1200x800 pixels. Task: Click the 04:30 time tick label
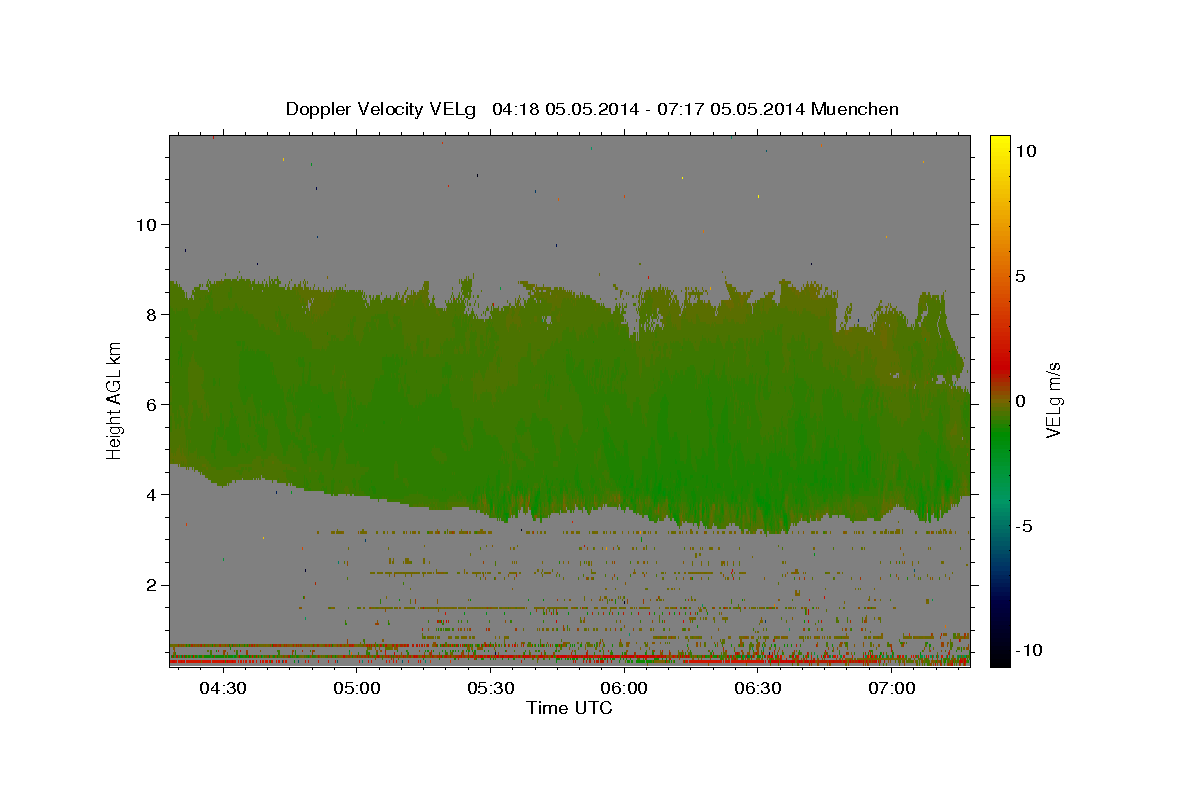223,688
